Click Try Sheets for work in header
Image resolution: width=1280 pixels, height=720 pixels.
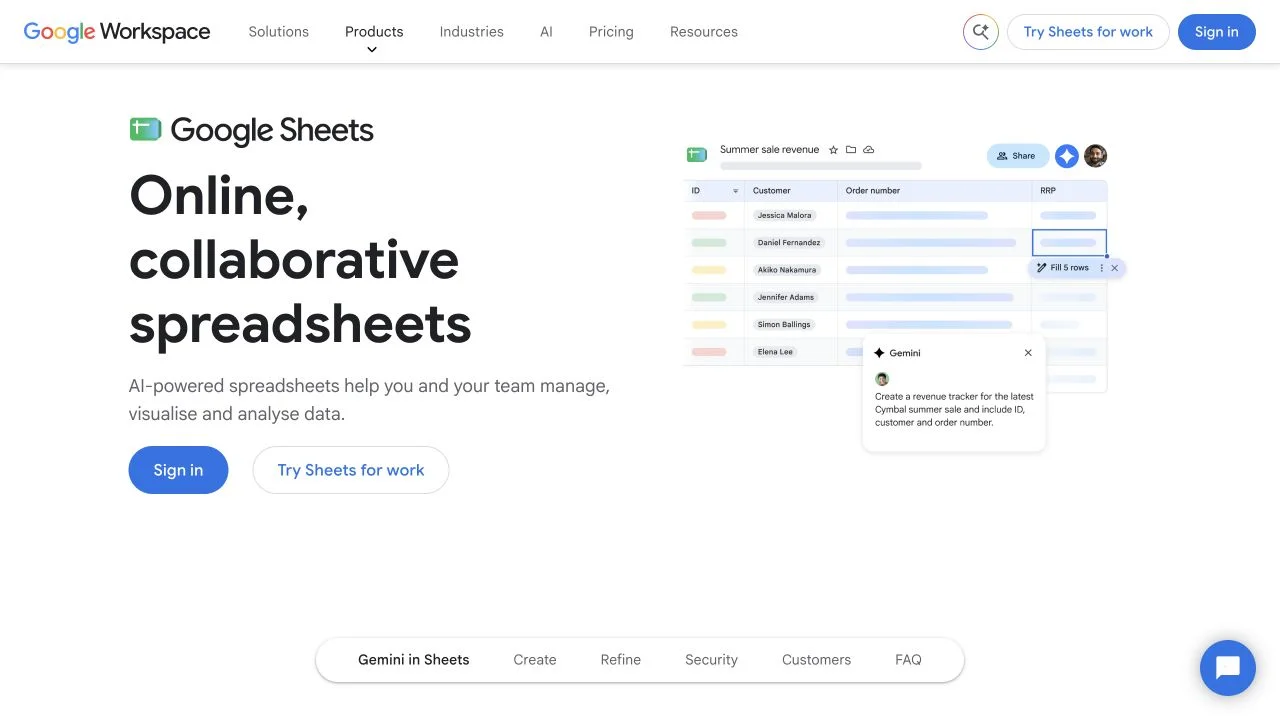[x=1088, y=32]
